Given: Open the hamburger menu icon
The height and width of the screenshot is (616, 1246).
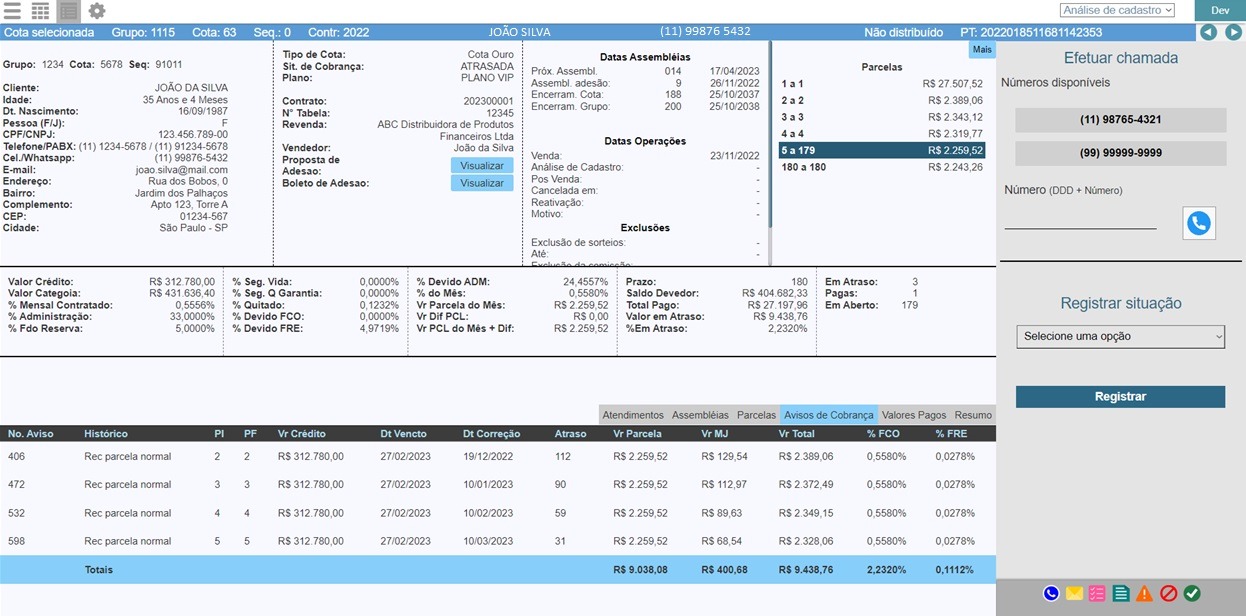Looking at the screenshot, I should (x=13, y=11).
